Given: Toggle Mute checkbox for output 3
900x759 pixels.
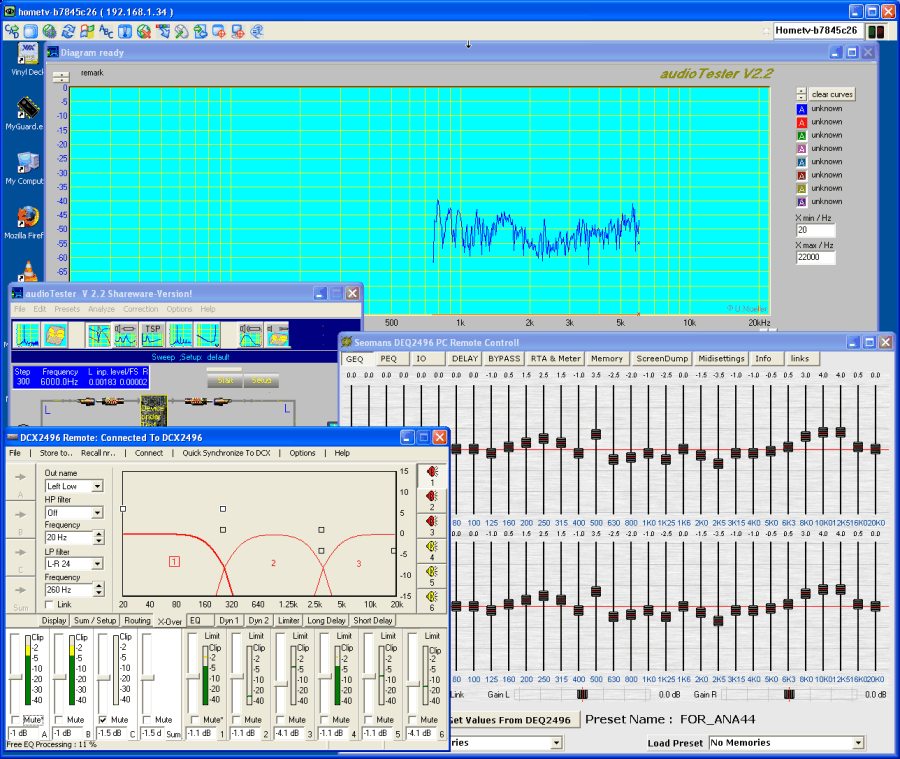Looking at the screenshot, I should 281,719.
